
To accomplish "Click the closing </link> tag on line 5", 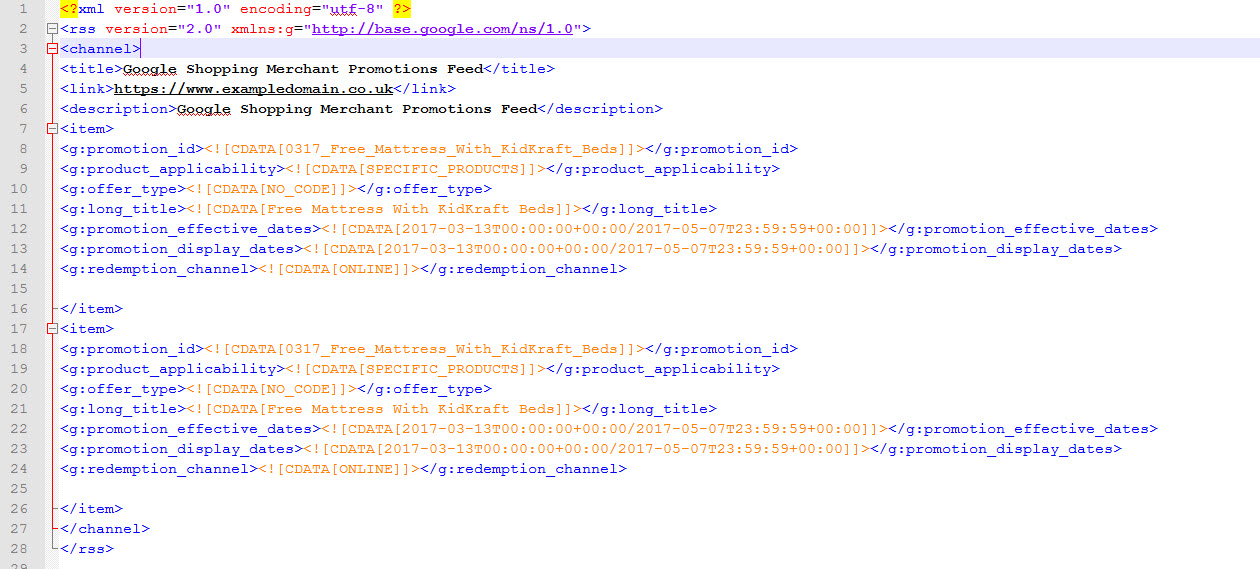I will 423,89.
